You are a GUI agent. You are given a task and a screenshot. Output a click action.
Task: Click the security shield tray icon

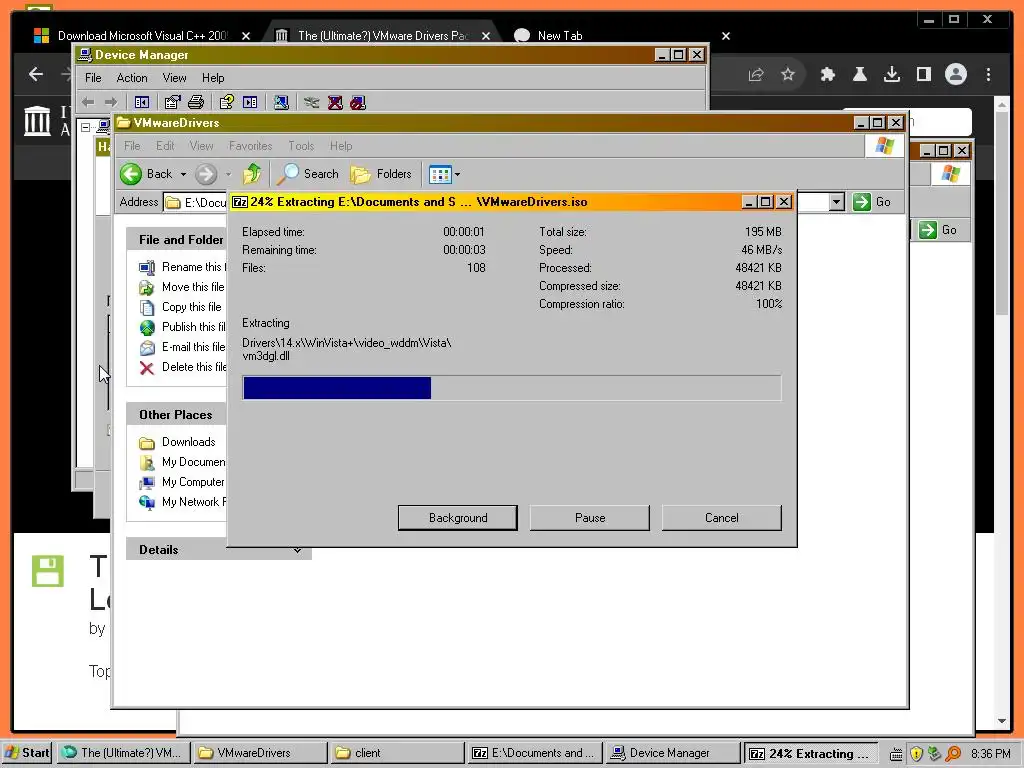click(916, 754)
